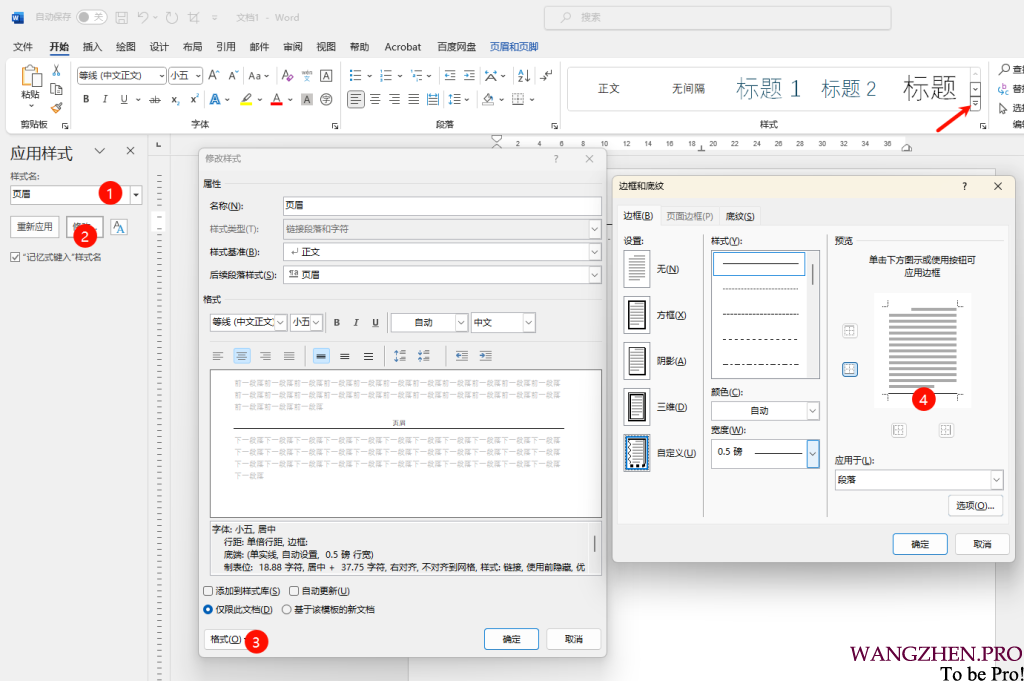
Task: Switch to the 页面边框 tab
Action: click(690, 216)
